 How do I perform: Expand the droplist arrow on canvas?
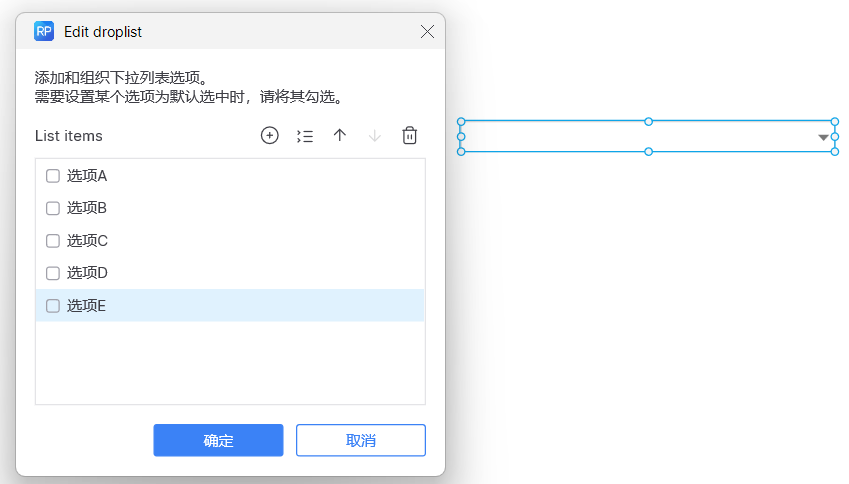point(823,137)
